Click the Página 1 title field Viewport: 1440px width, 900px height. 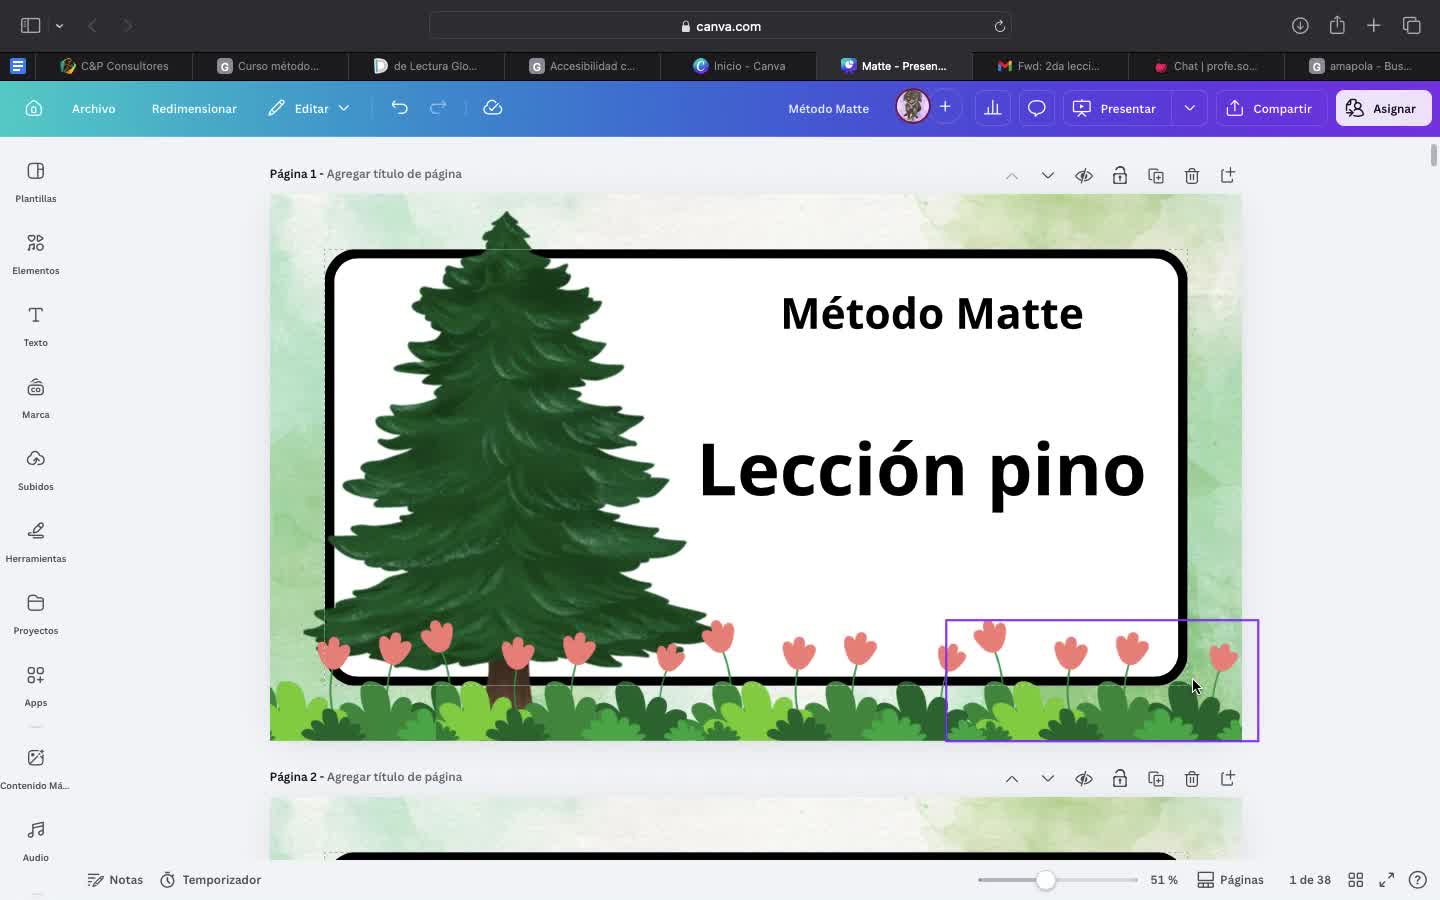coord(394,174)
